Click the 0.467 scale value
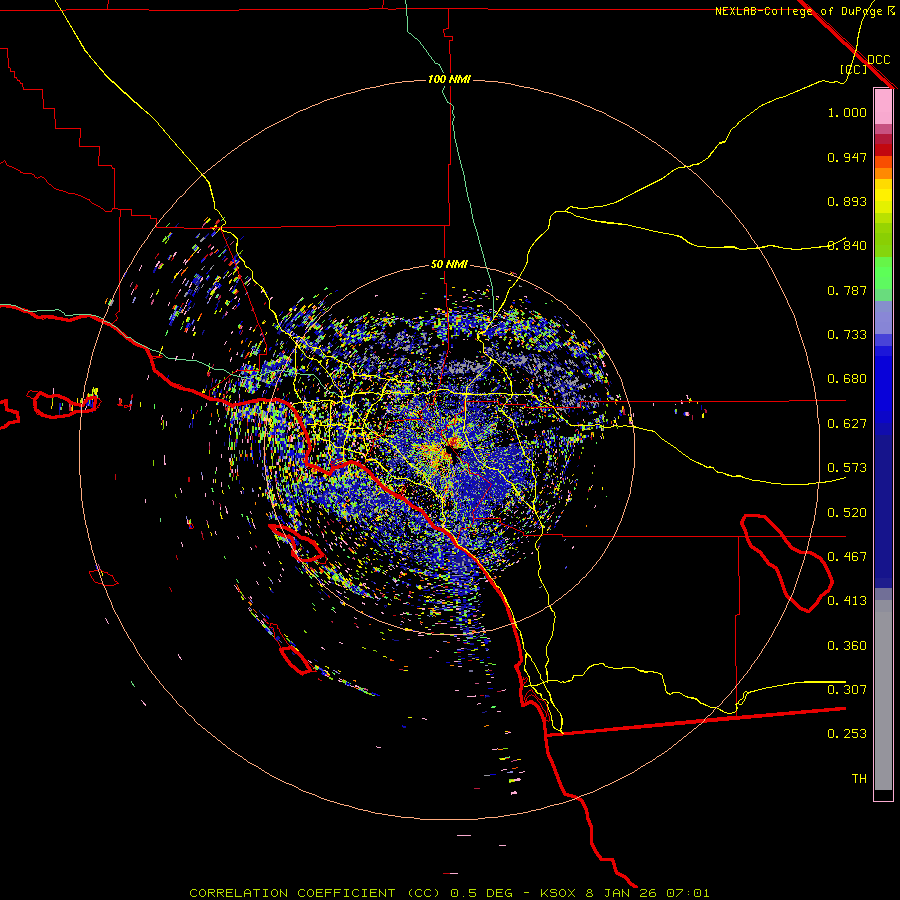This screenshot has height=900, width=900. pos(847,557)
